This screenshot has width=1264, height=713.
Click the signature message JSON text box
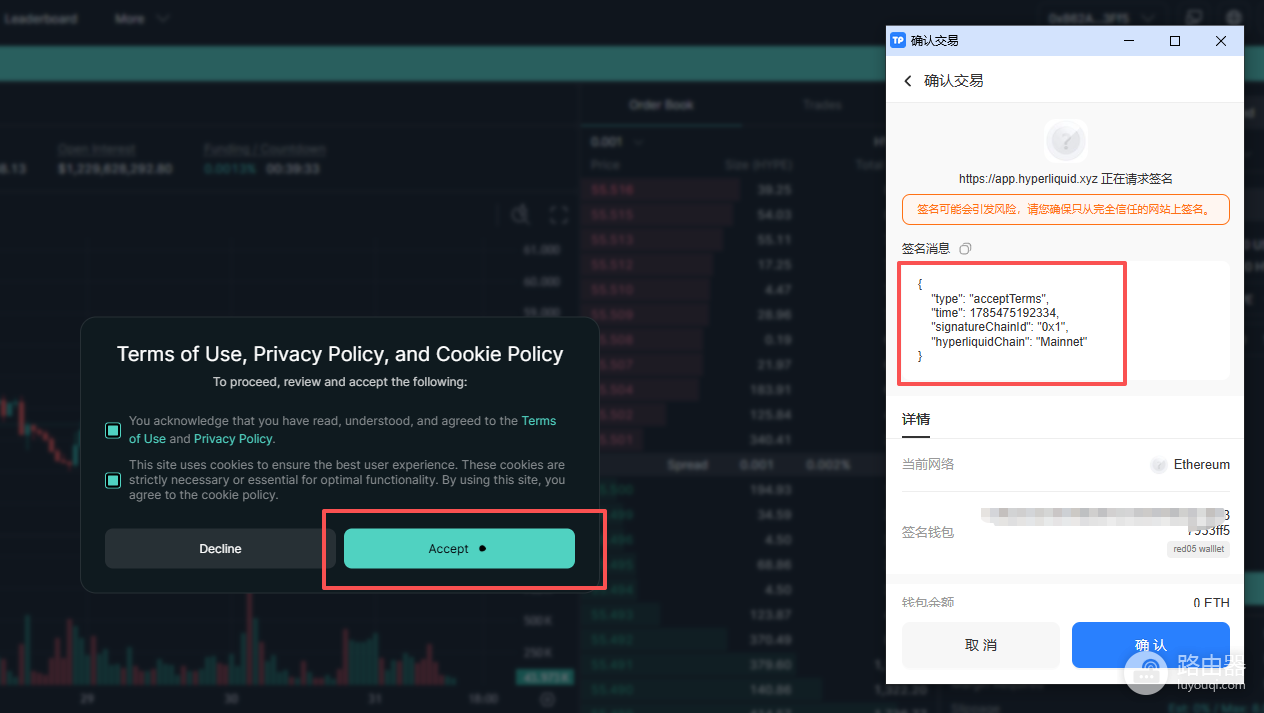tap(1065, 321)
